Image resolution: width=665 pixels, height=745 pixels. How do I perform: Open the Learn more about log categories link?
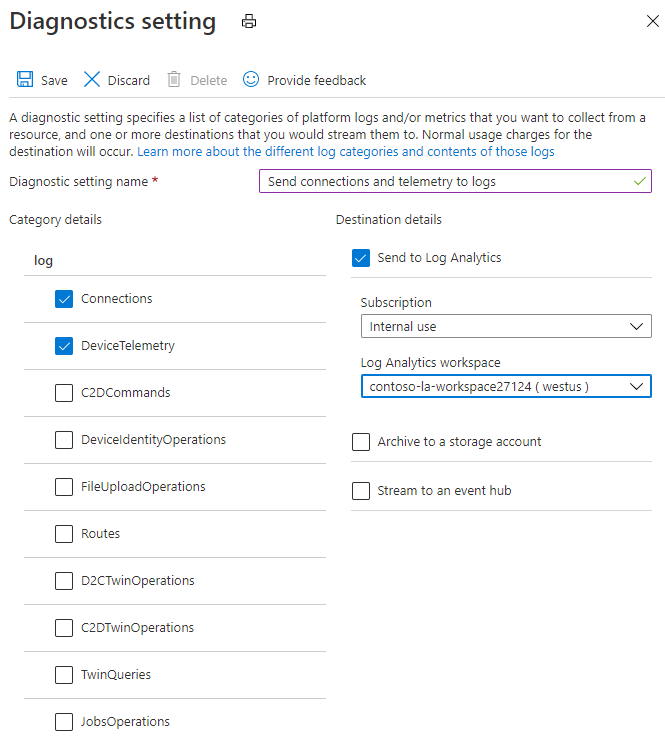tap(345, 152)
